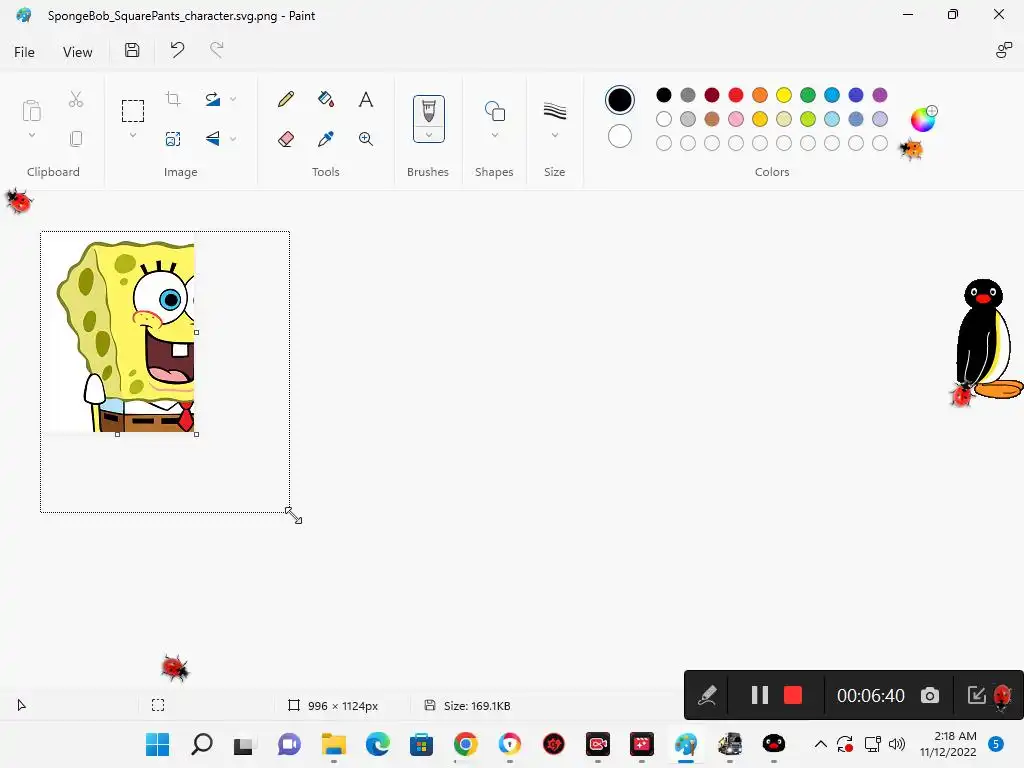The image size is (1024, 768).
Task: Click the Pingu penguin desktop pet
Action: coord(988,340)
